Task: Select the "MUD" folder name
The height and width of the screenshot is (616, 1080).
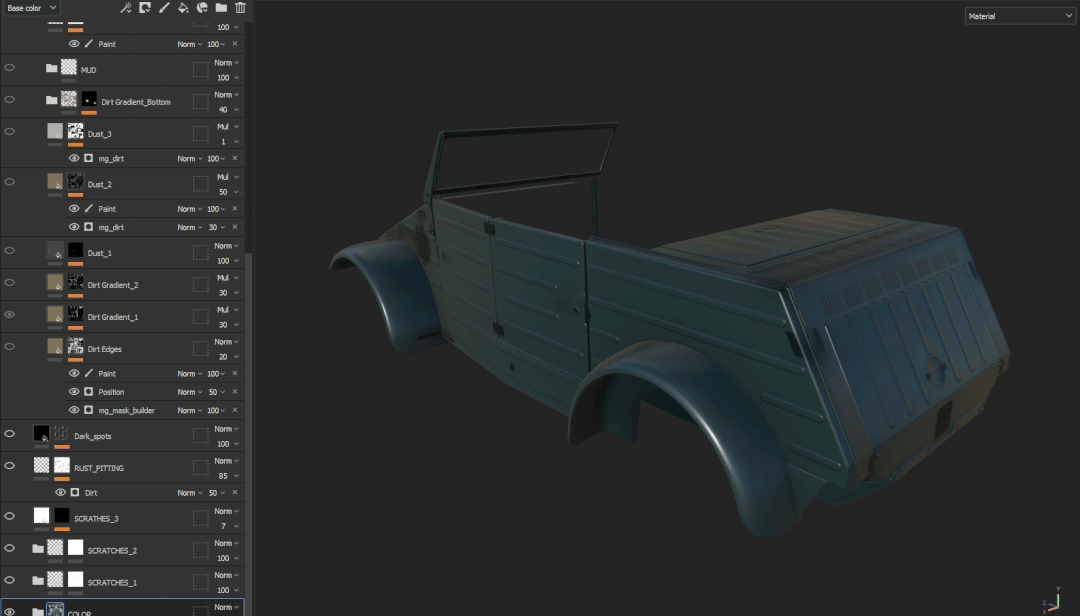Action: pyautogui.click(x=89, y=70)
